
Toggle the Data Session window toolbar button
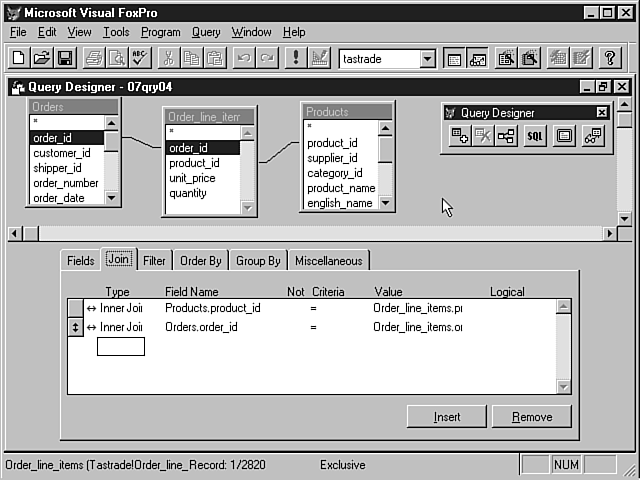[x=477, y=59]
